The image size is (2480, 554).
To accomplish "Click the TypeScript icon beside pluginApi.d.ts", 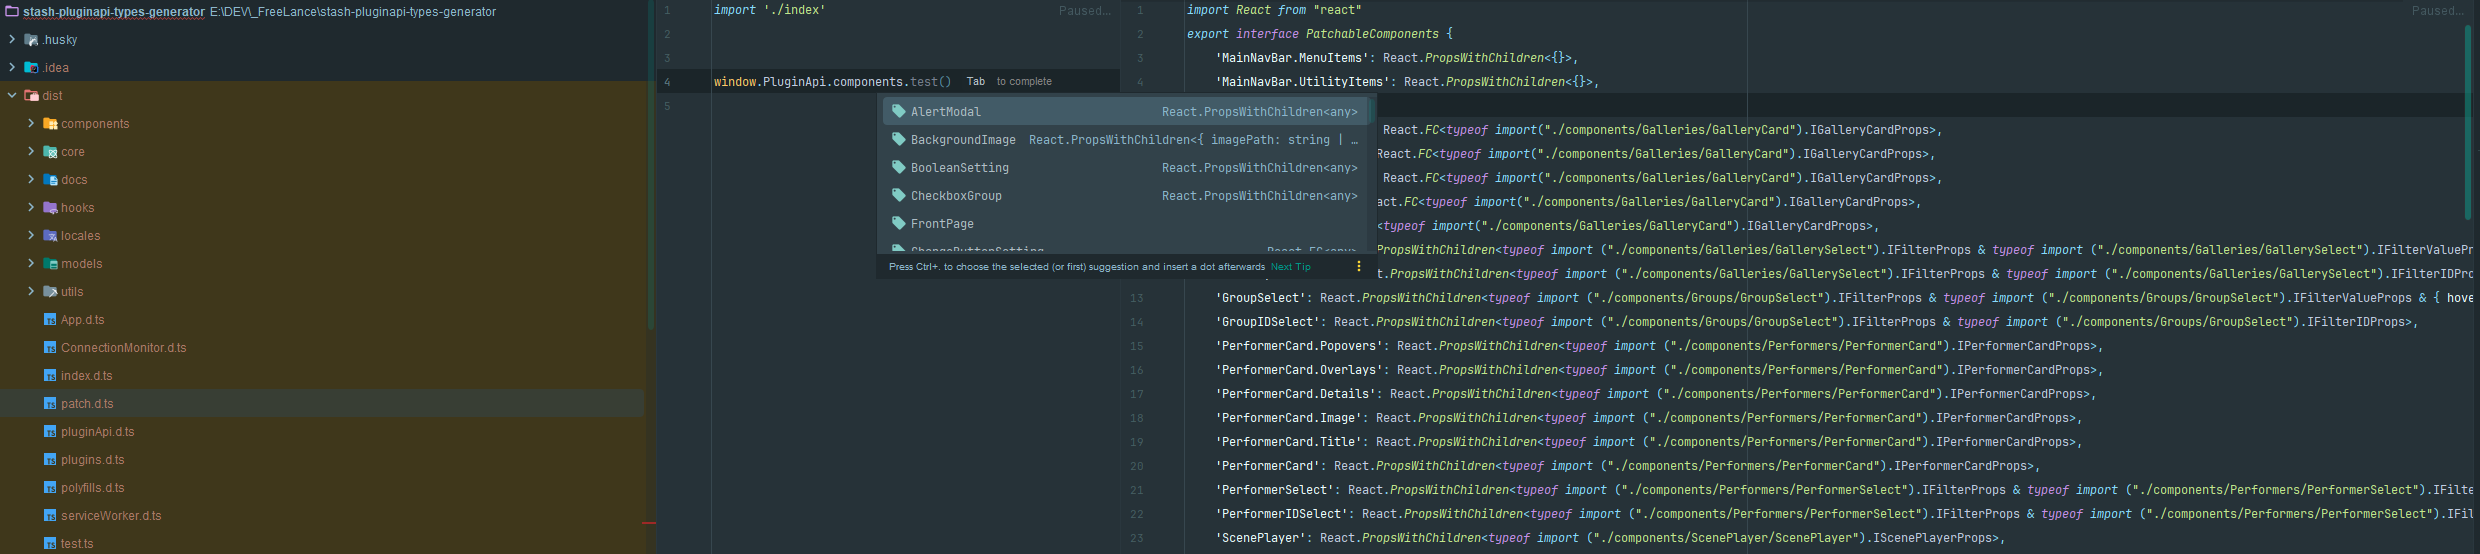I will [x=50, y=432].
